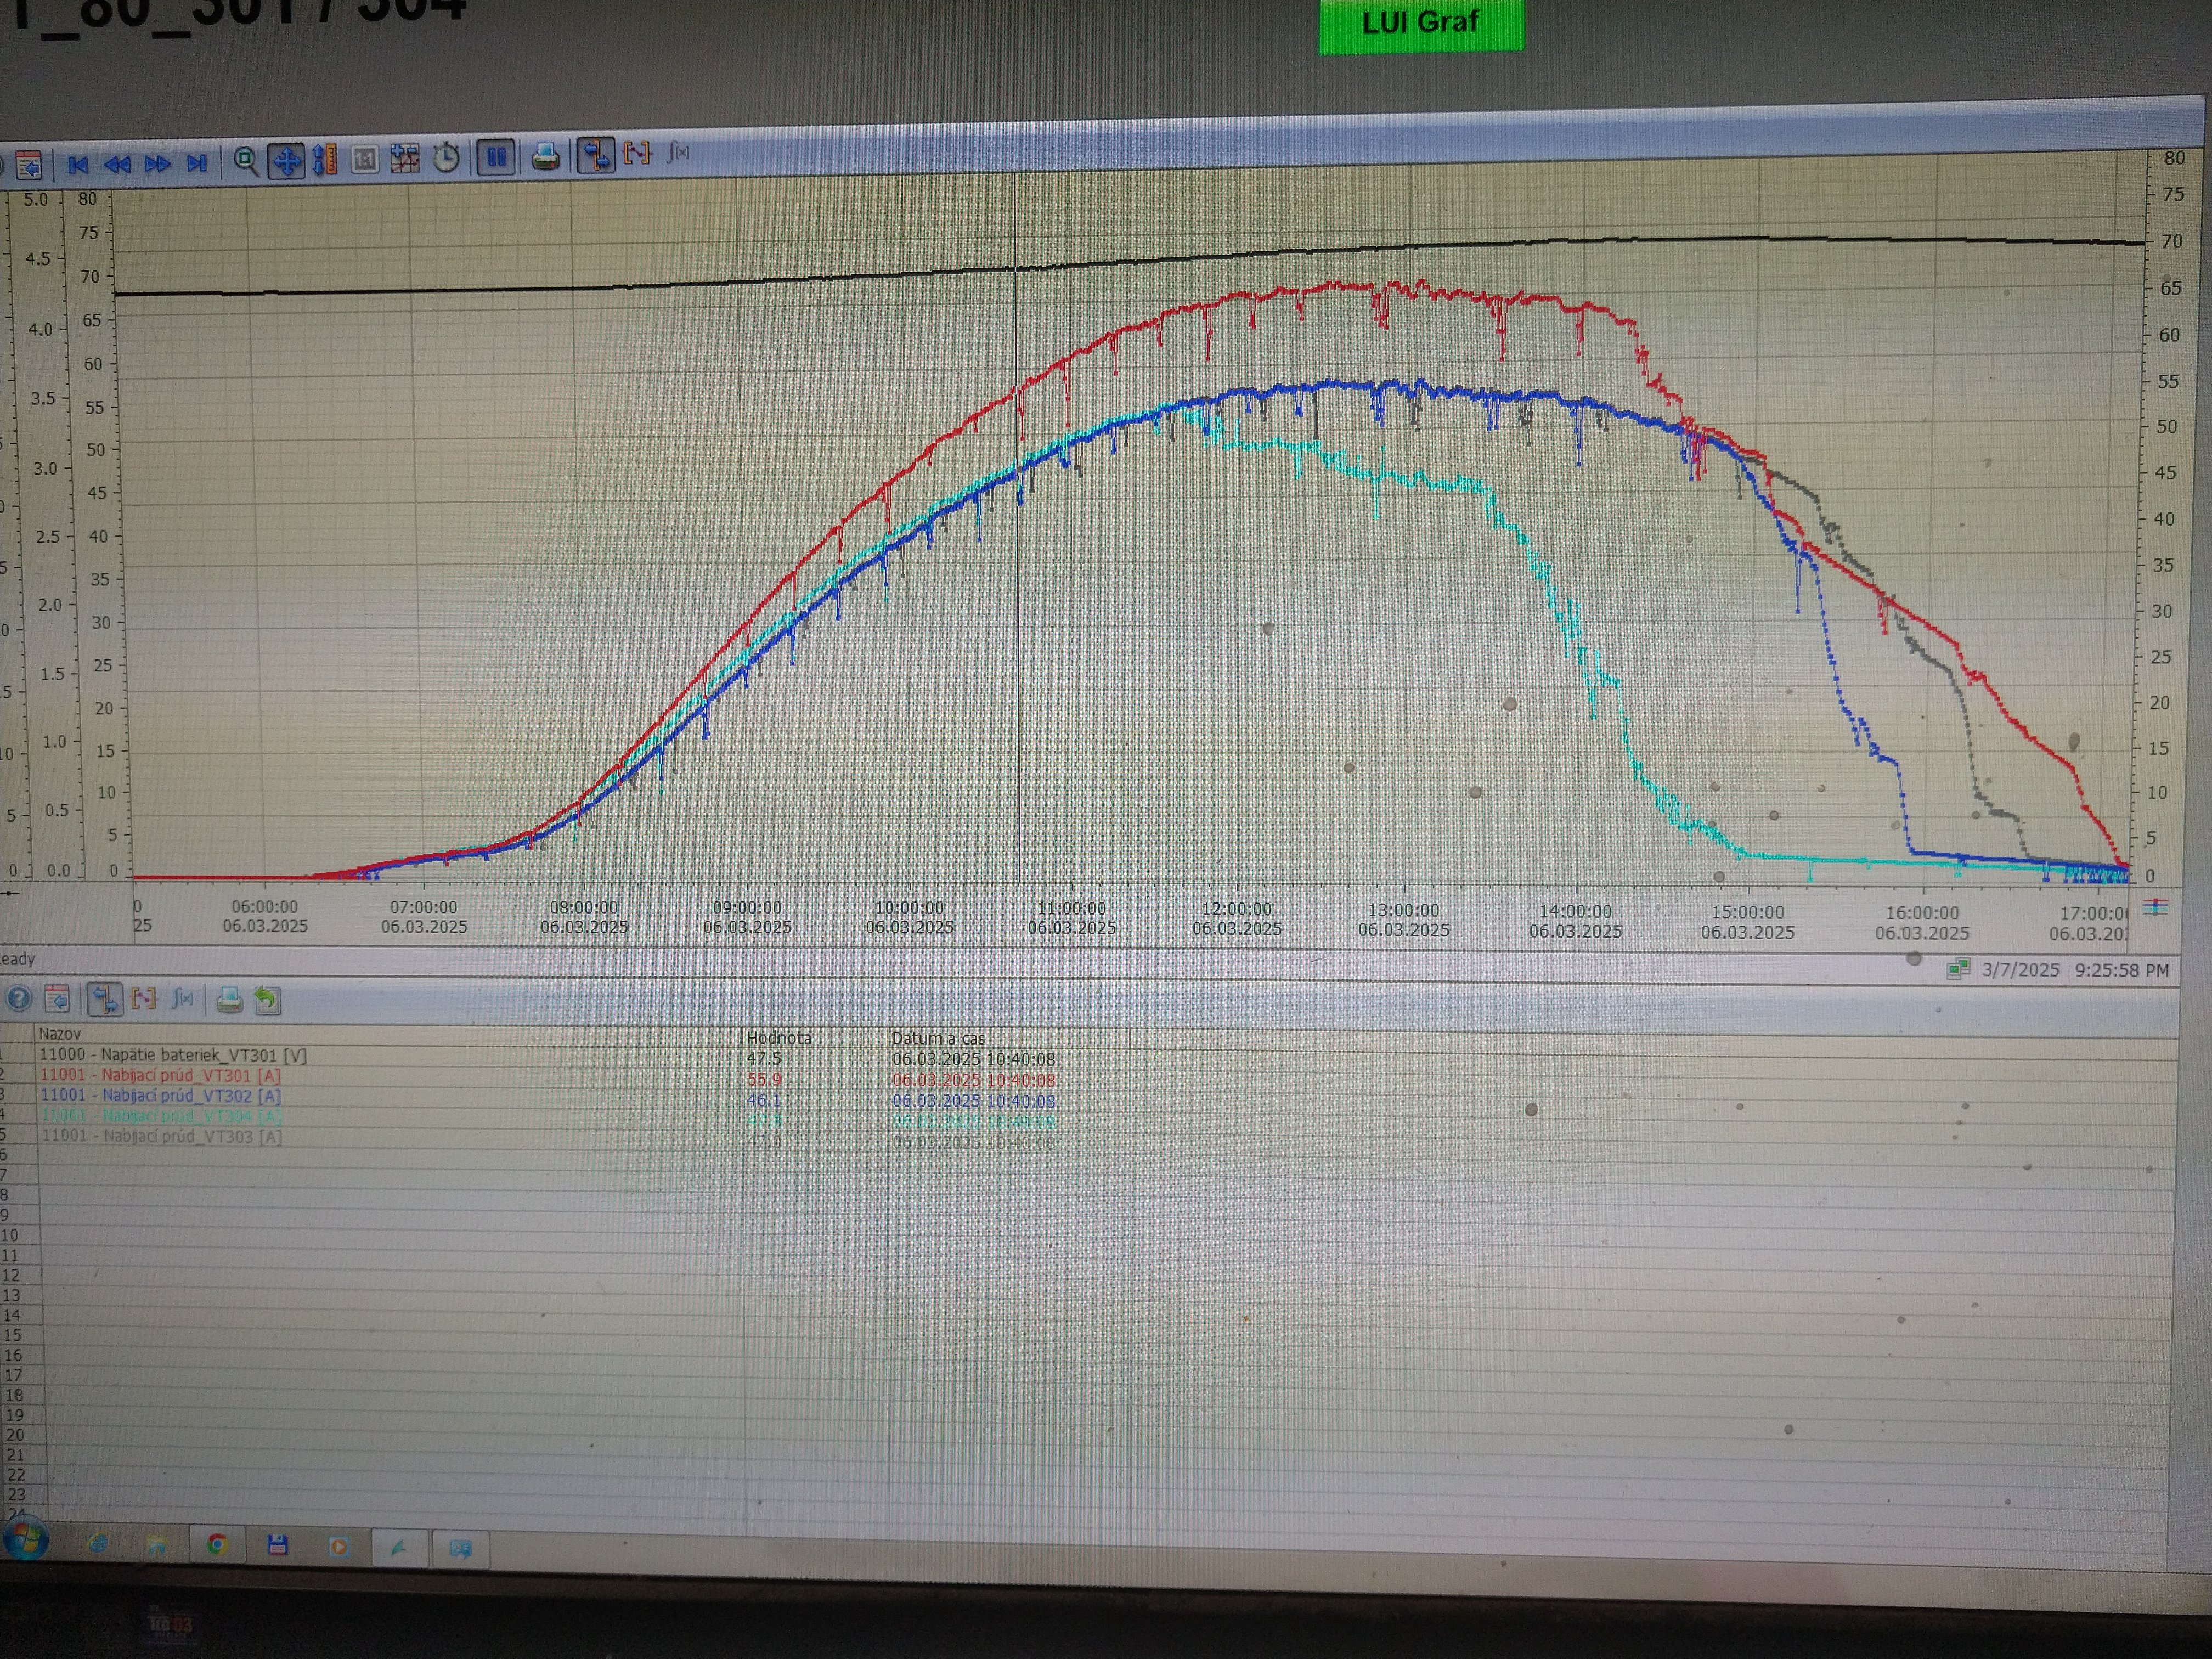Click the vertical axis scaling ruler icon
This screenshot has width=2212, height=1659.
tap(325, 159)
